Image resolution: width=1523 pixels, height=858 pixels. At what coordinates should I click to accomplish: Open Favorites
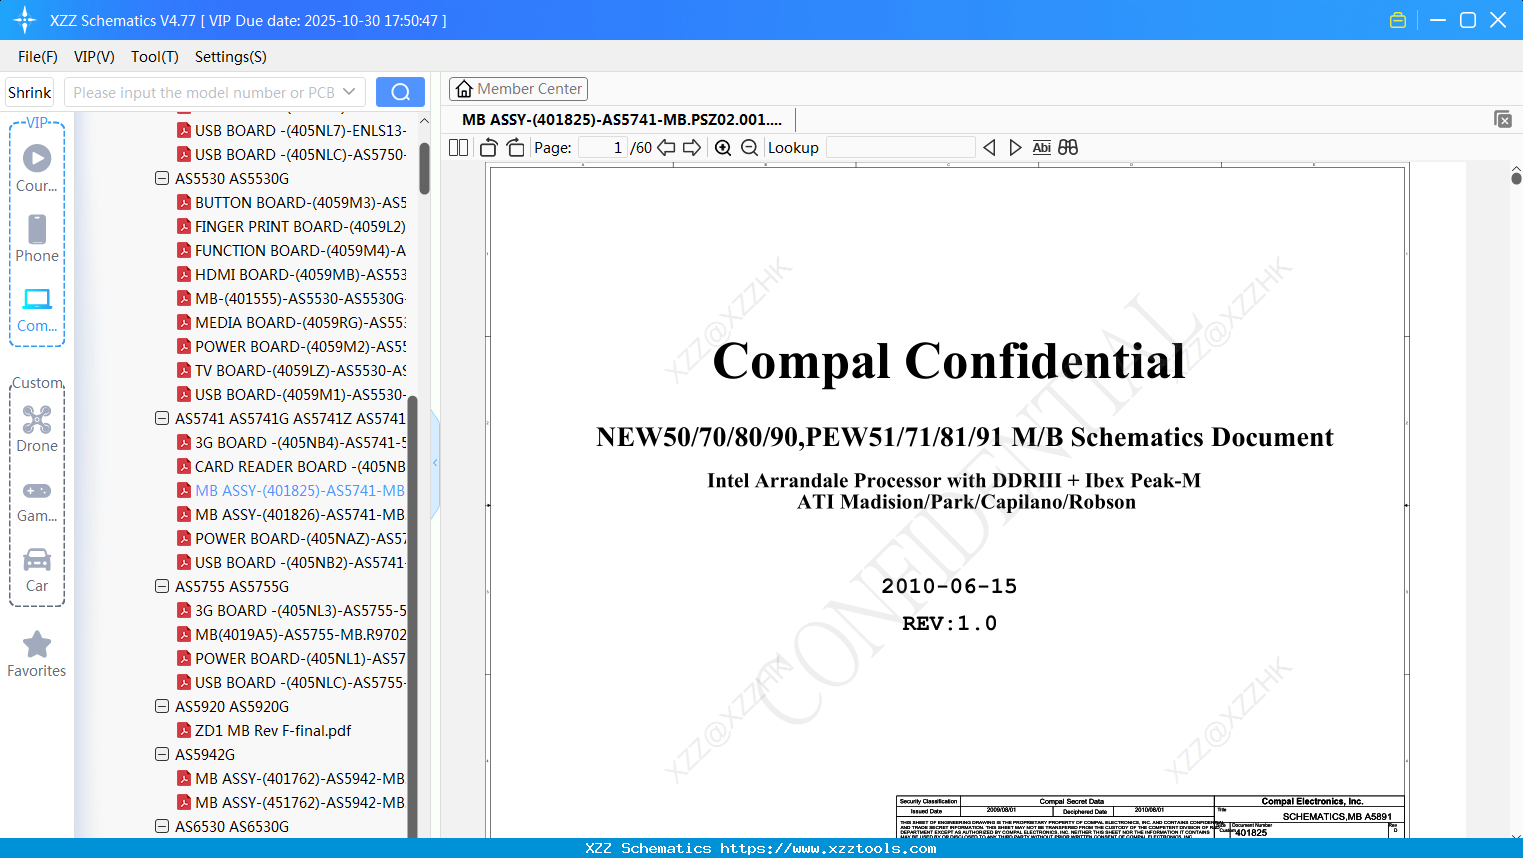tap(37, 654)
